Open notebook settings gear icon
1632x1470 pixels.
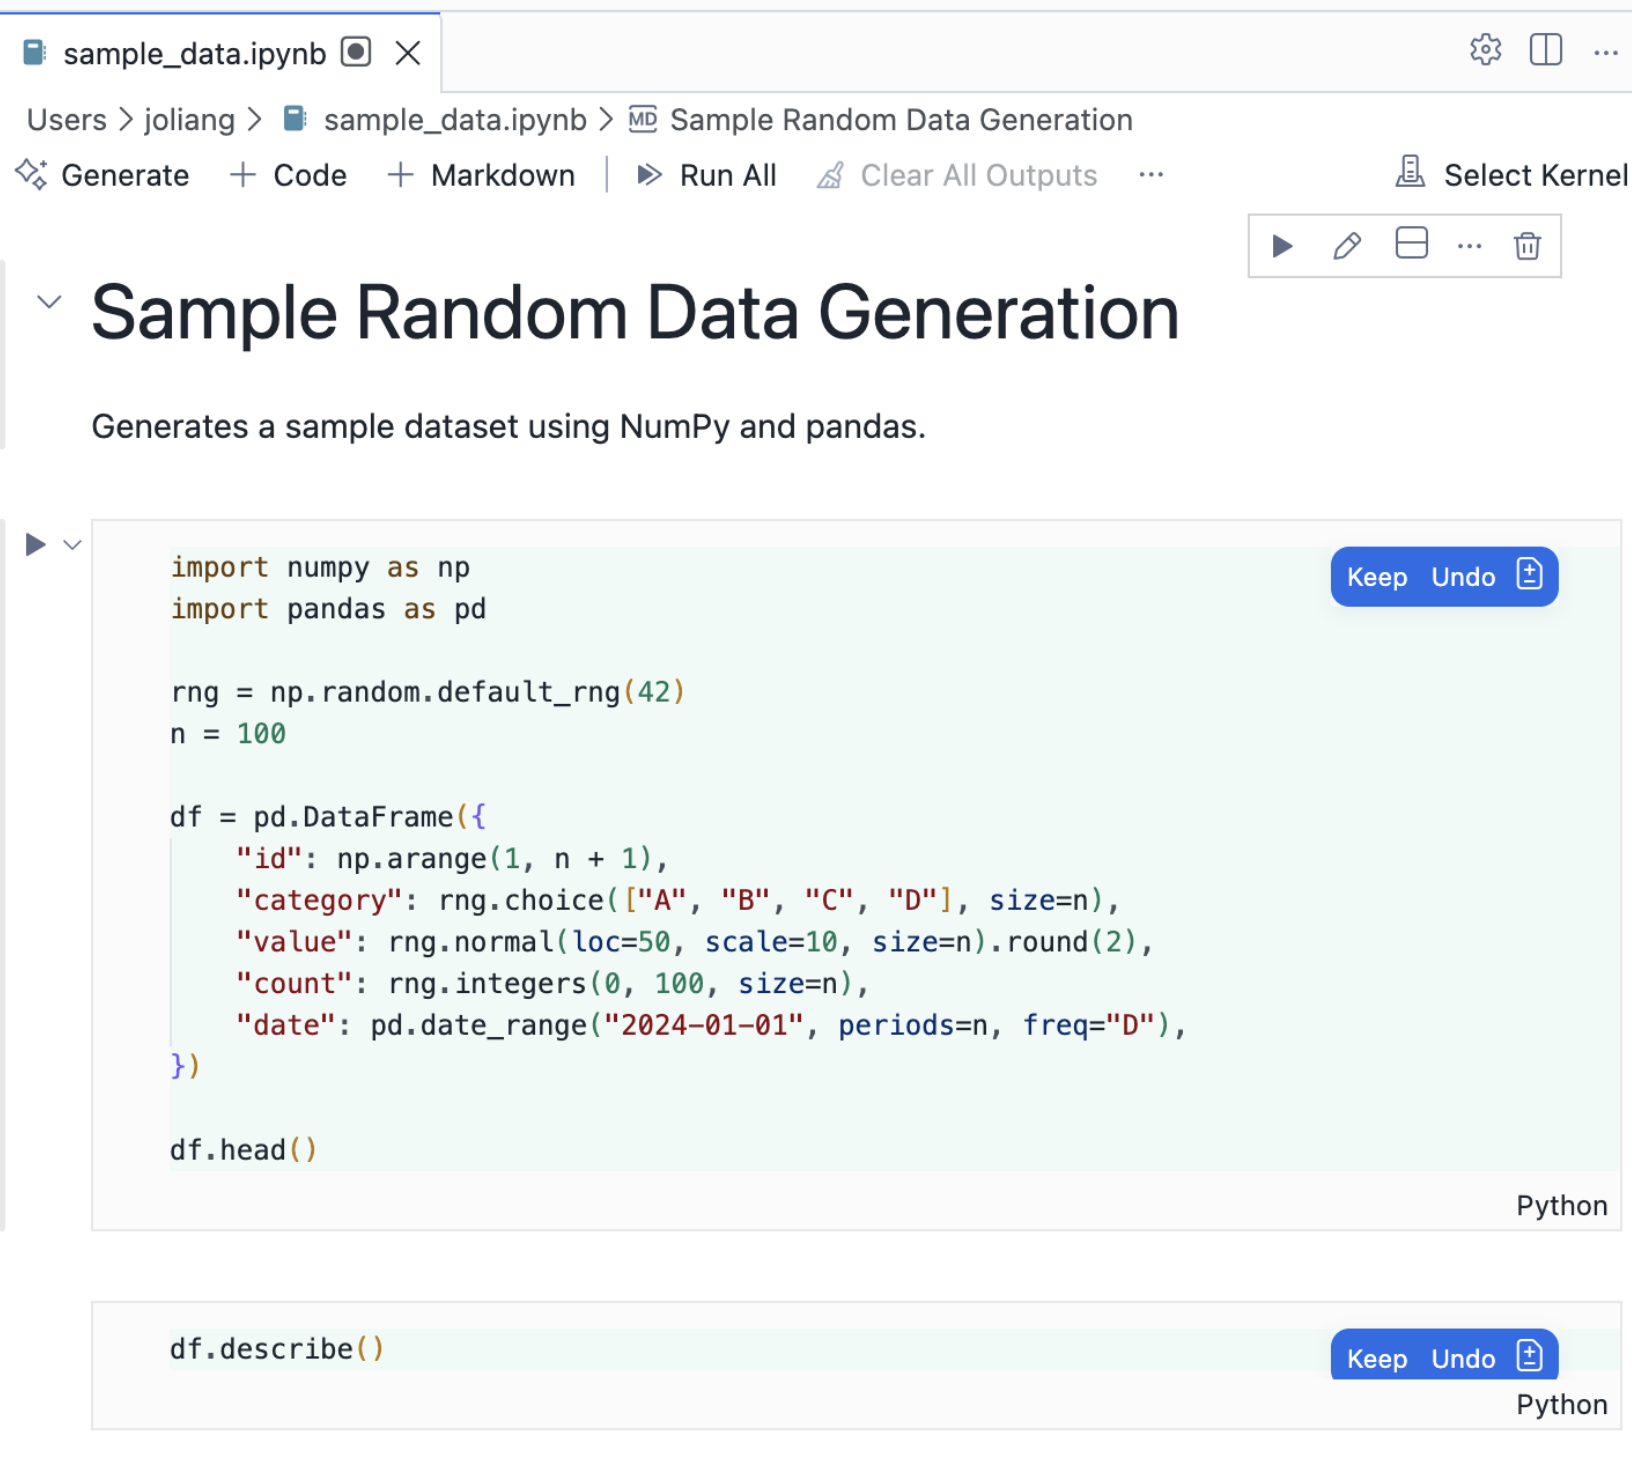click(1485, 50)
